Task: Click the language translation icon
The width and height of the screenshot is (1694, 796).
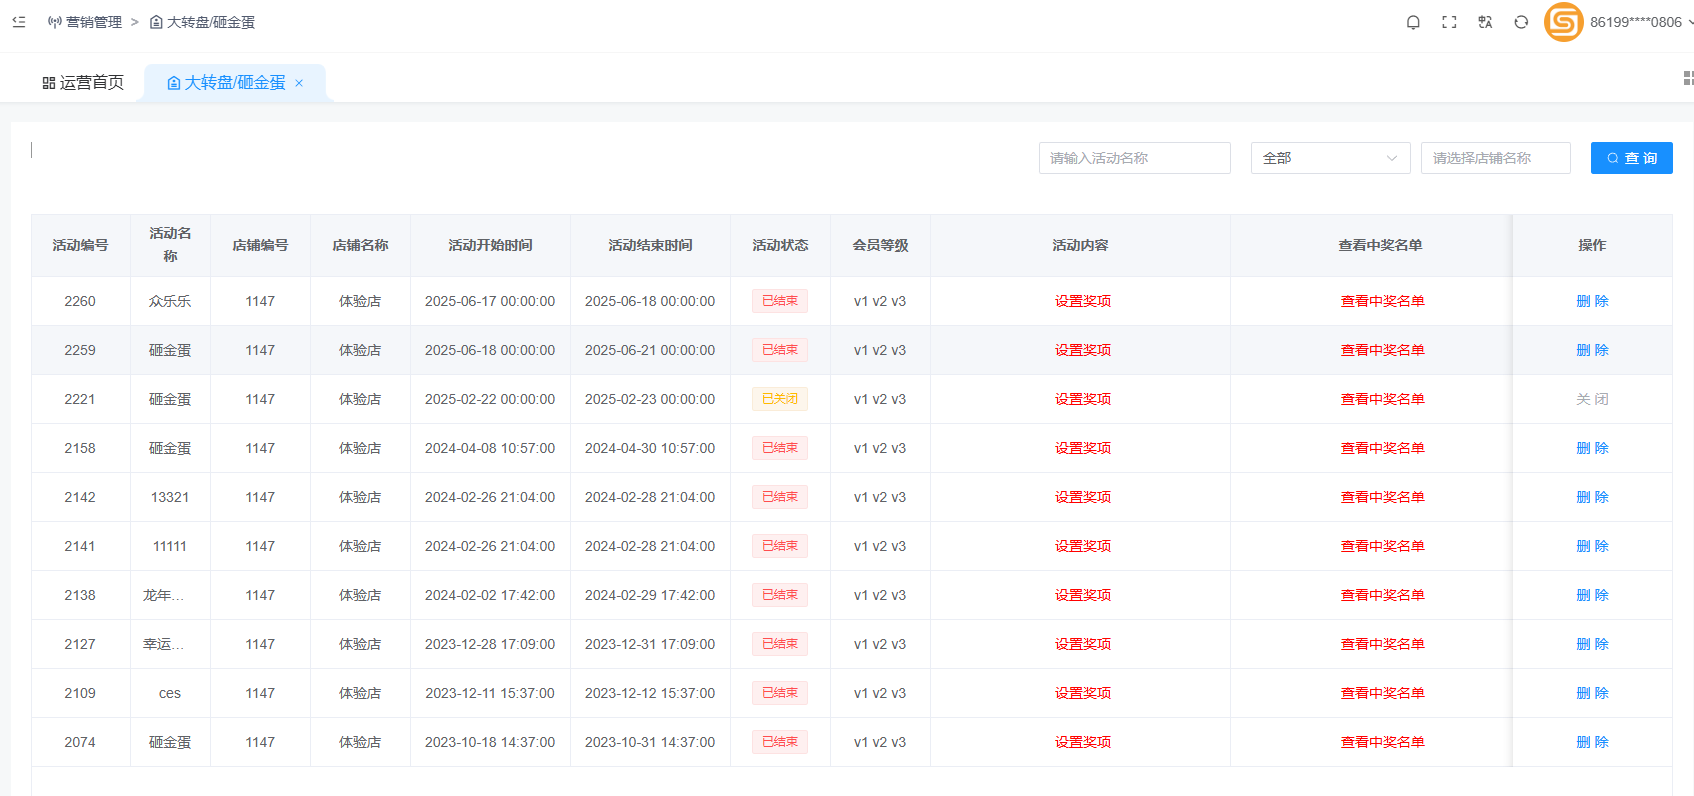Action: click(1485, 22)
